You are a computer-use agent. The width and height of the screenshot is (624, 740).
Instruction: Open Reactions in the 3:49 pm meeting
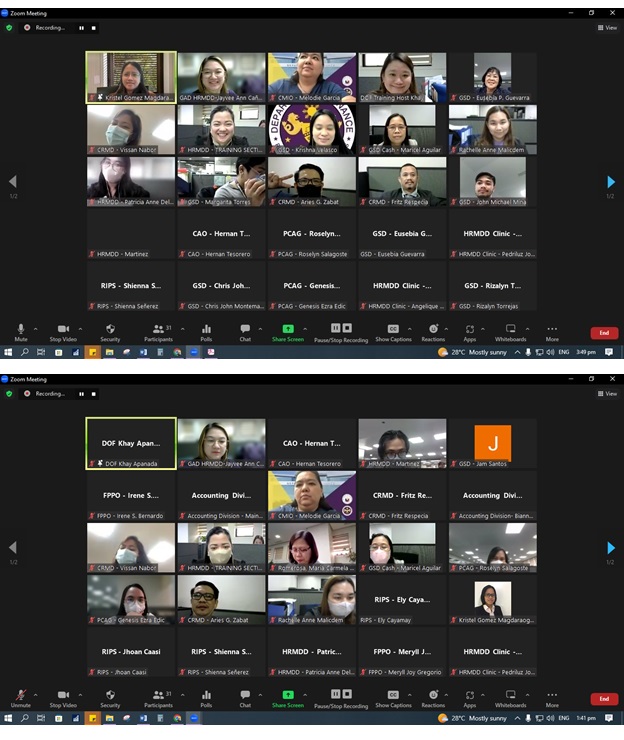433,332
